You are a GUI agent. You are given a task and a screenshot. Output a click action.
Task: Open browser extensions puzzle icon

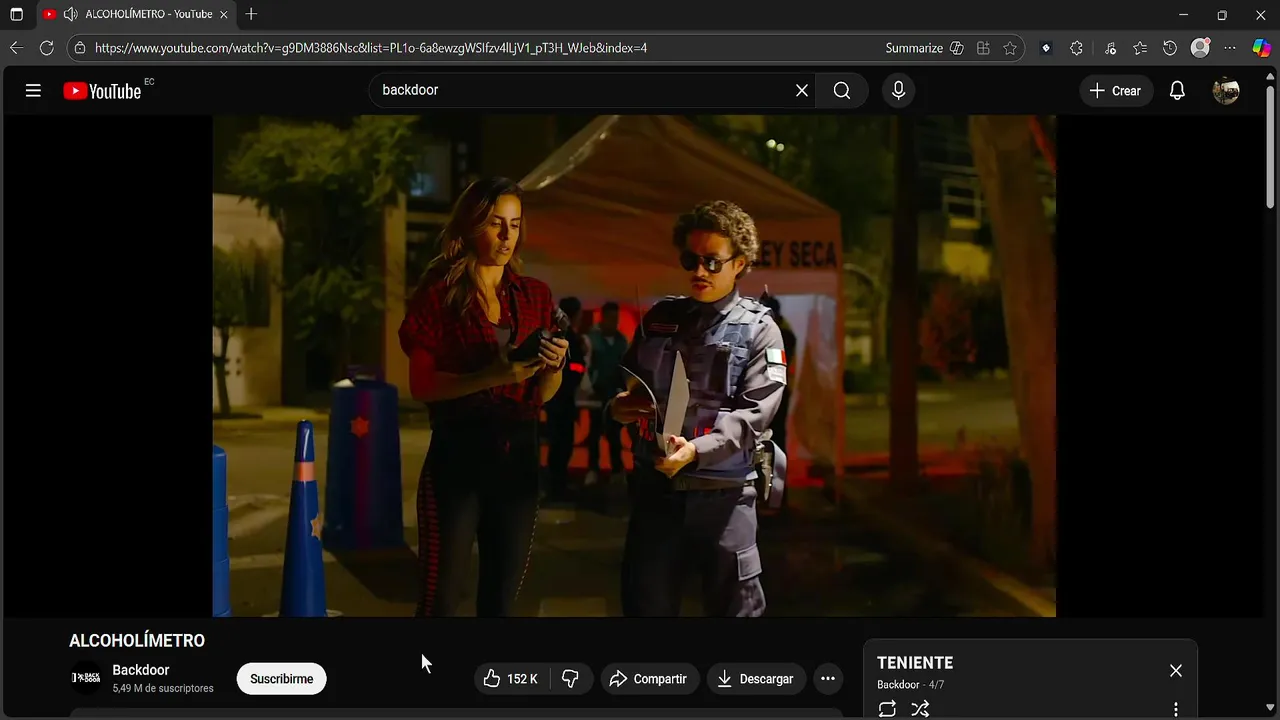pos(1076,48)
